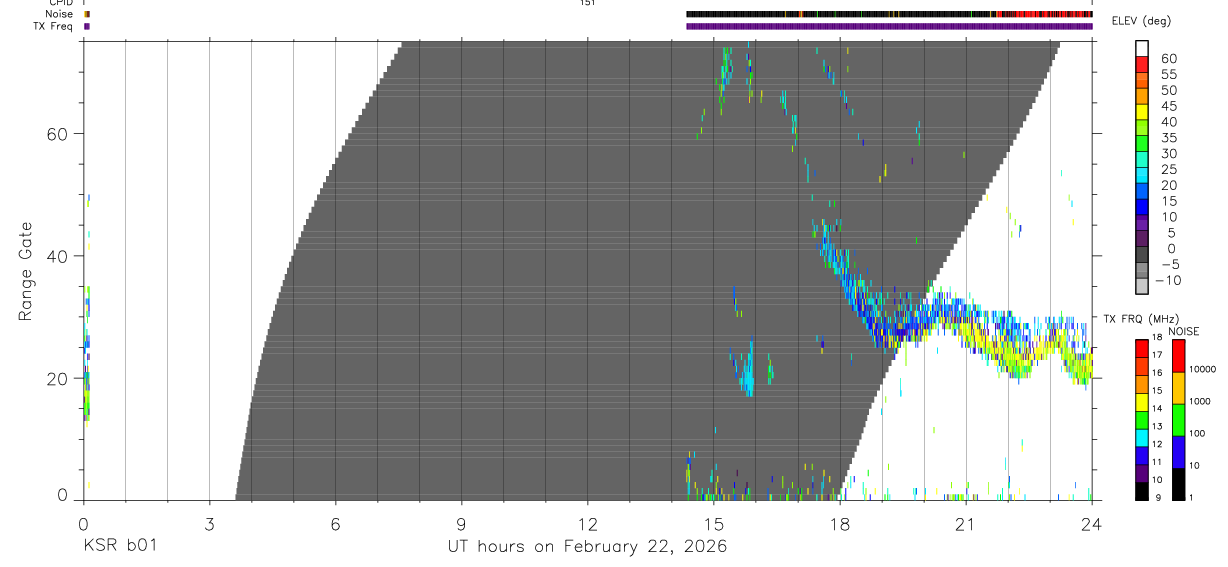Click the '151' CPID value at top
Image resolution: width=1228 pixels, height=567 pixels.
tap(587, 3)
